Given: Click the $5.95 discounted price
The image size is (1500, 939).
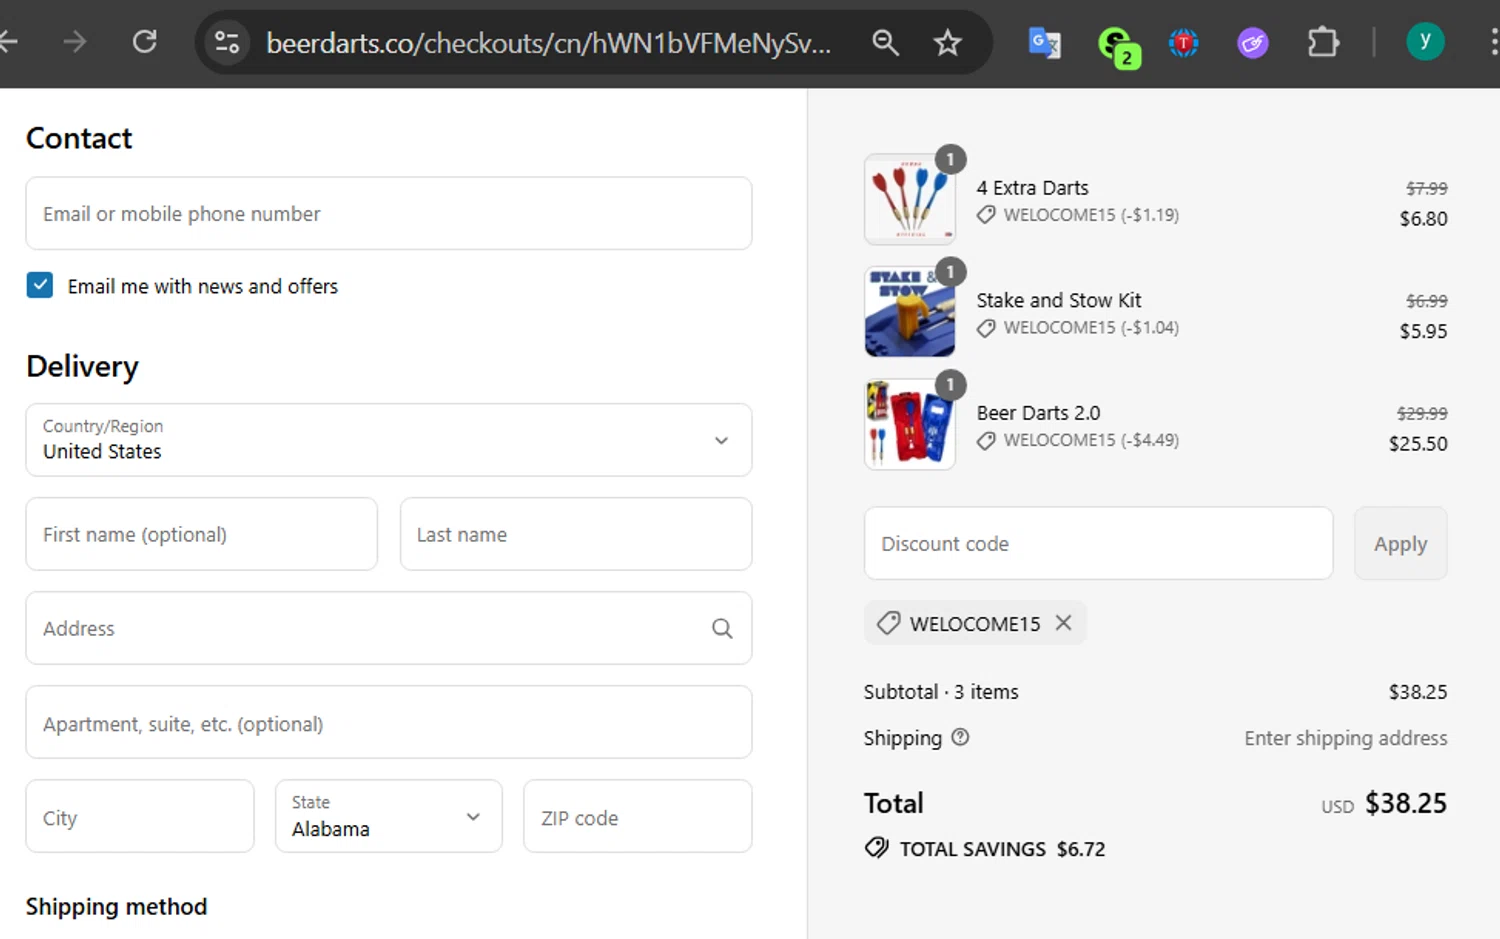Looking at the screenshot, I should tap(1423, 331).
